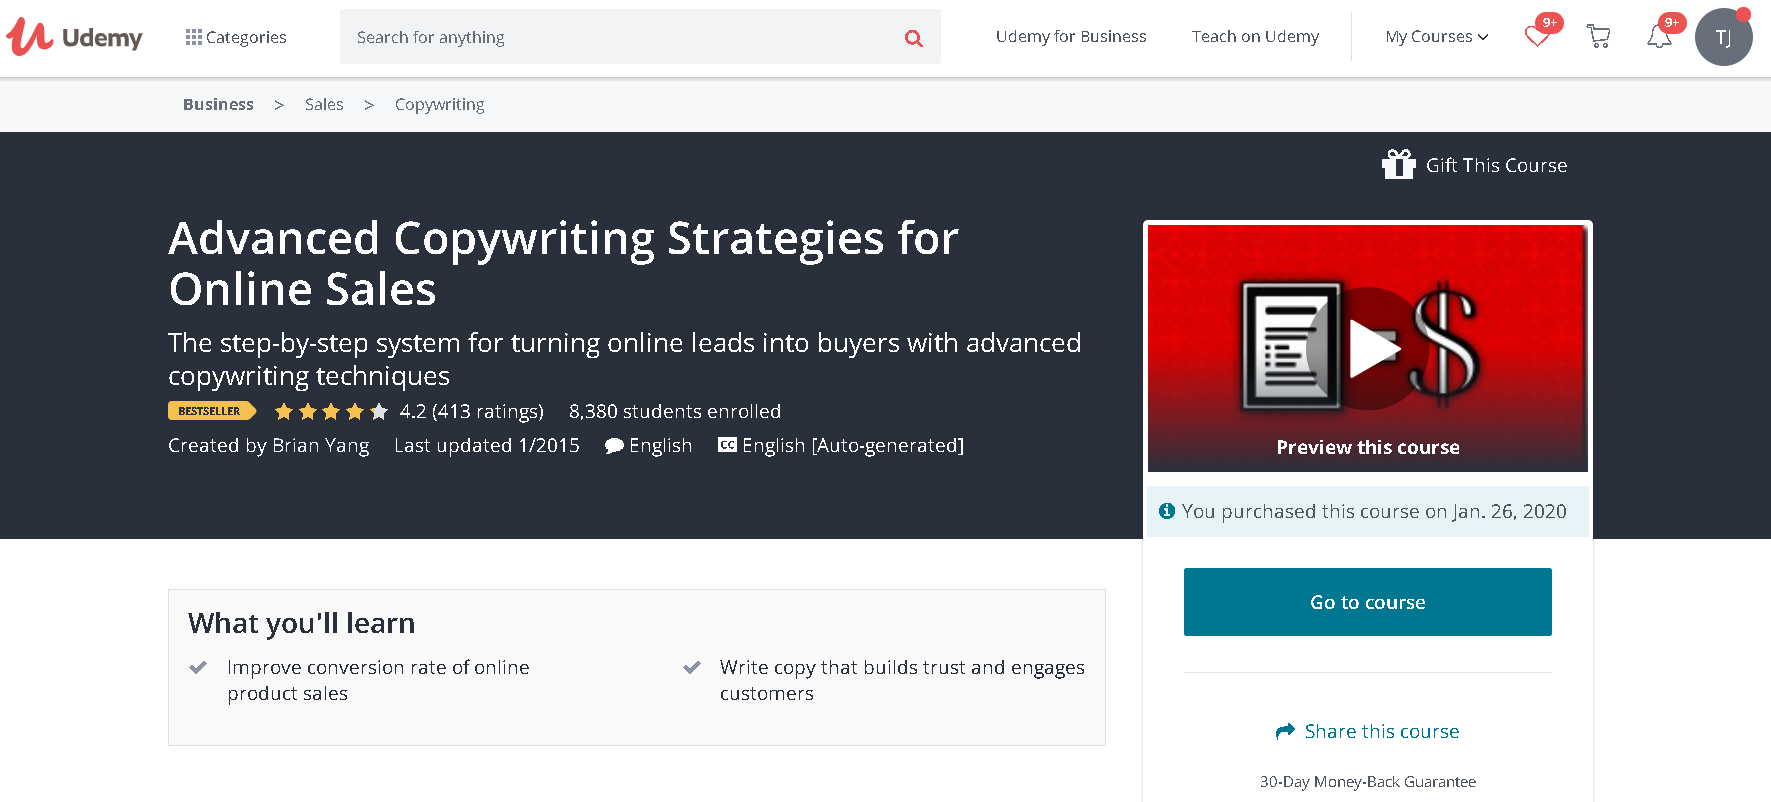Open Teach on Udemy
1771x802 pixels.
(x=1255, y=37)
